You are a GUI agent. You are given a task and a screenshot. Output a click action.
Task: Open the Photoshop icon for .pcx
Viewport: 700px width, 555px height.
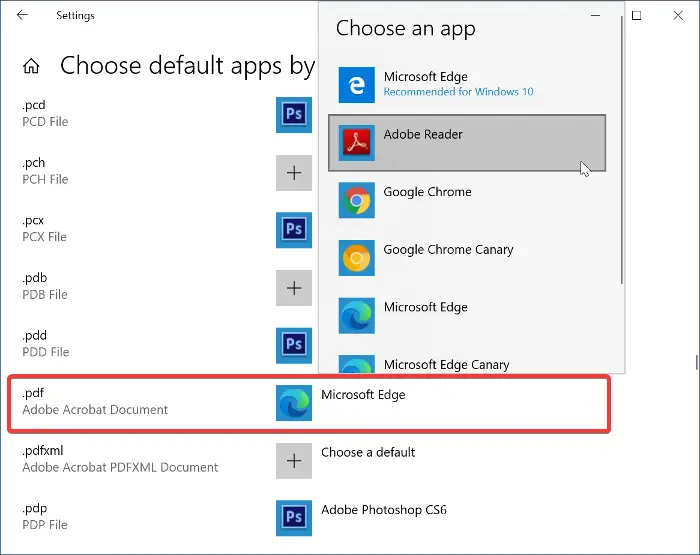point(294,230)
